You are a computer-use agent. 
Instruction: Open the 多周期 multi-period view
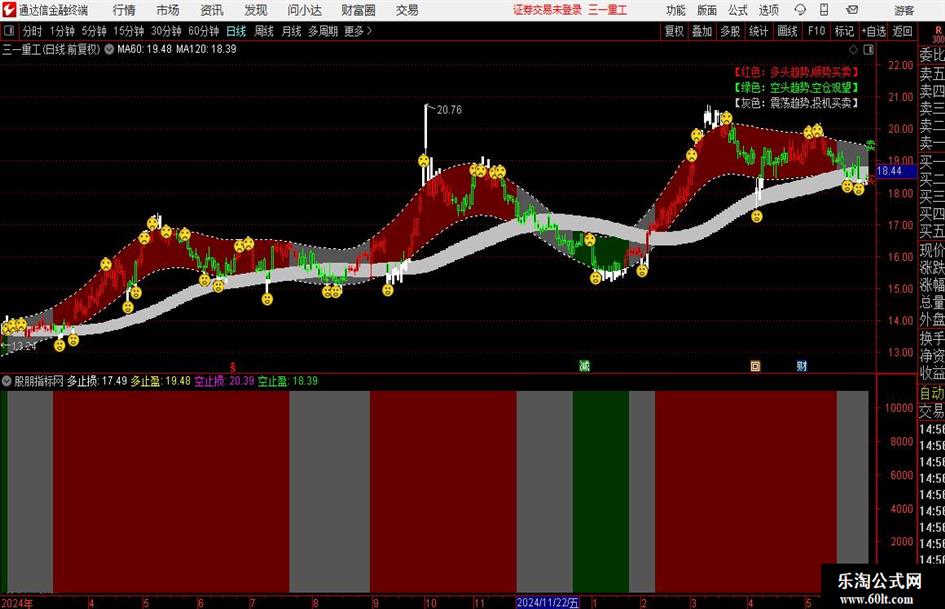point(323,31)
